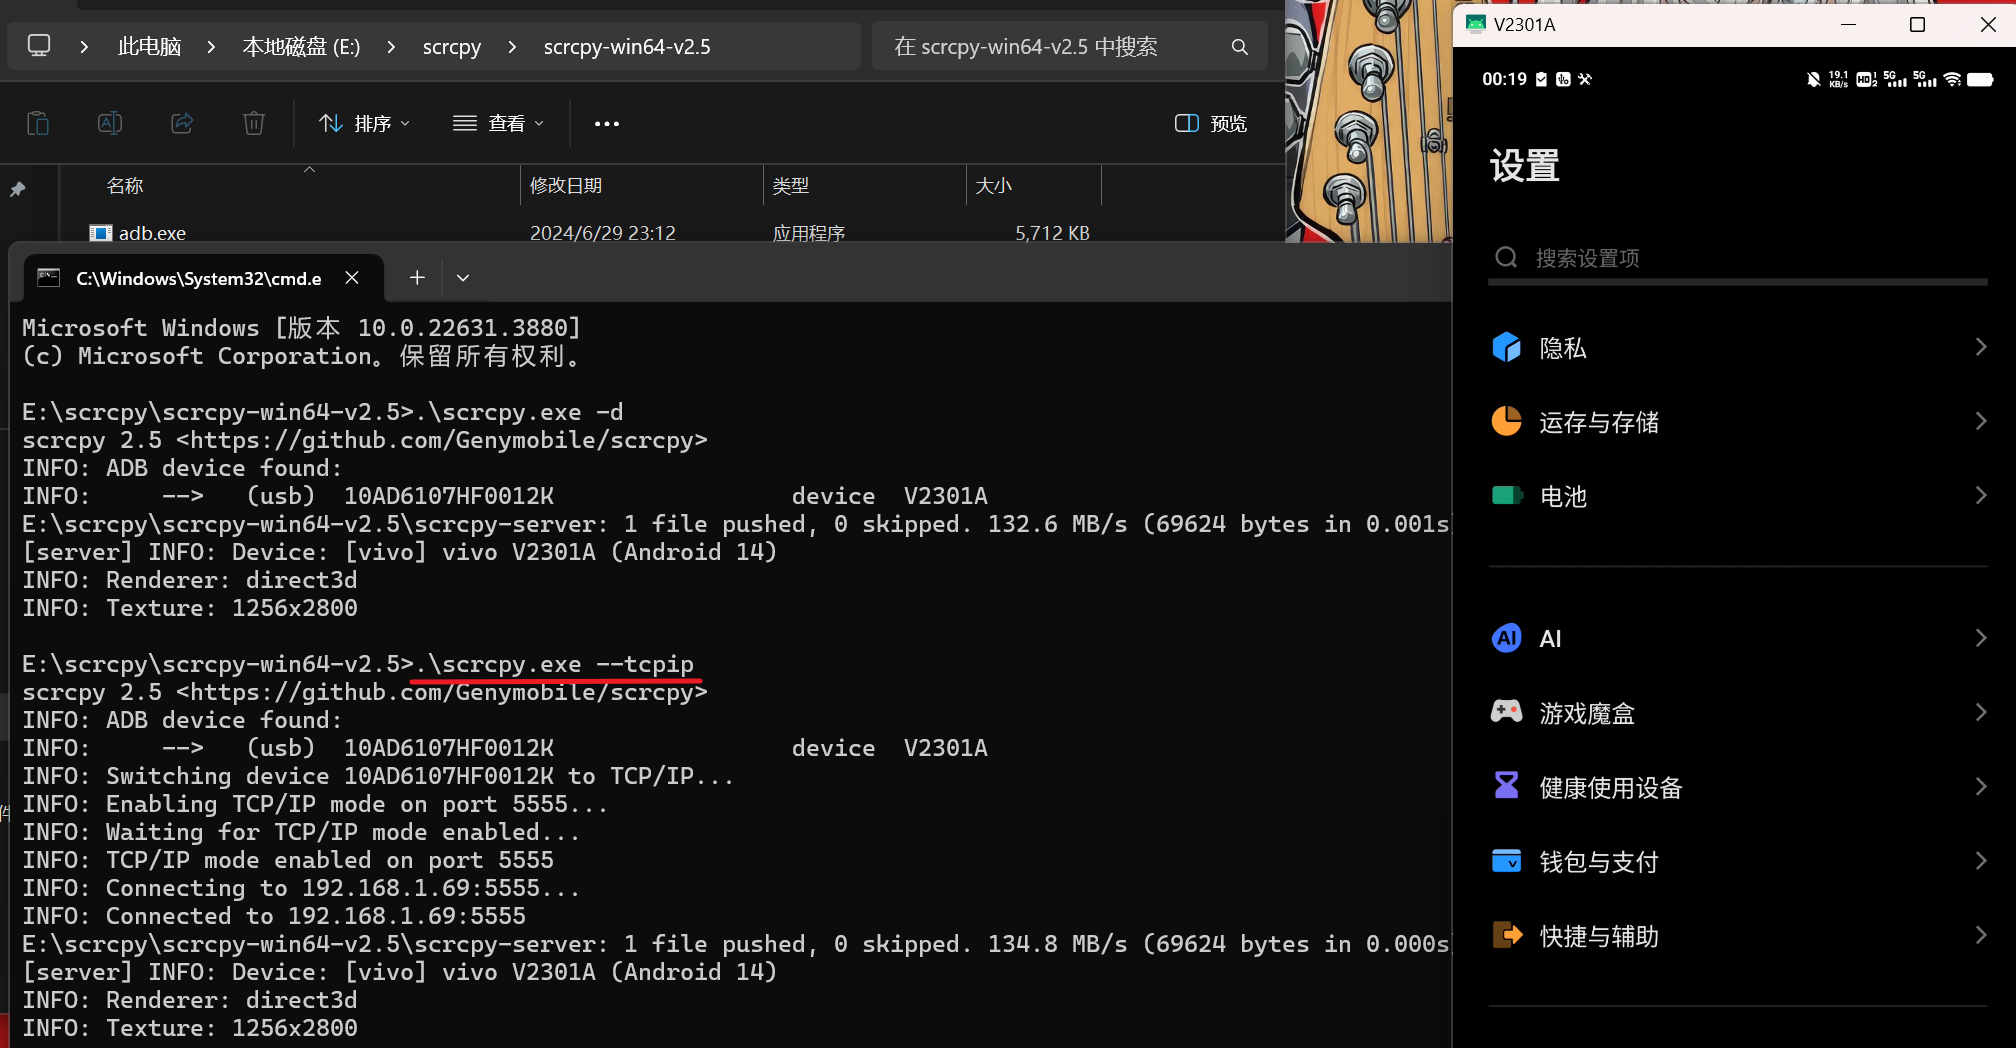Click the 2024/6/29 23:12 date cell
2016x1048 pixels.
(x=603, y=233)
